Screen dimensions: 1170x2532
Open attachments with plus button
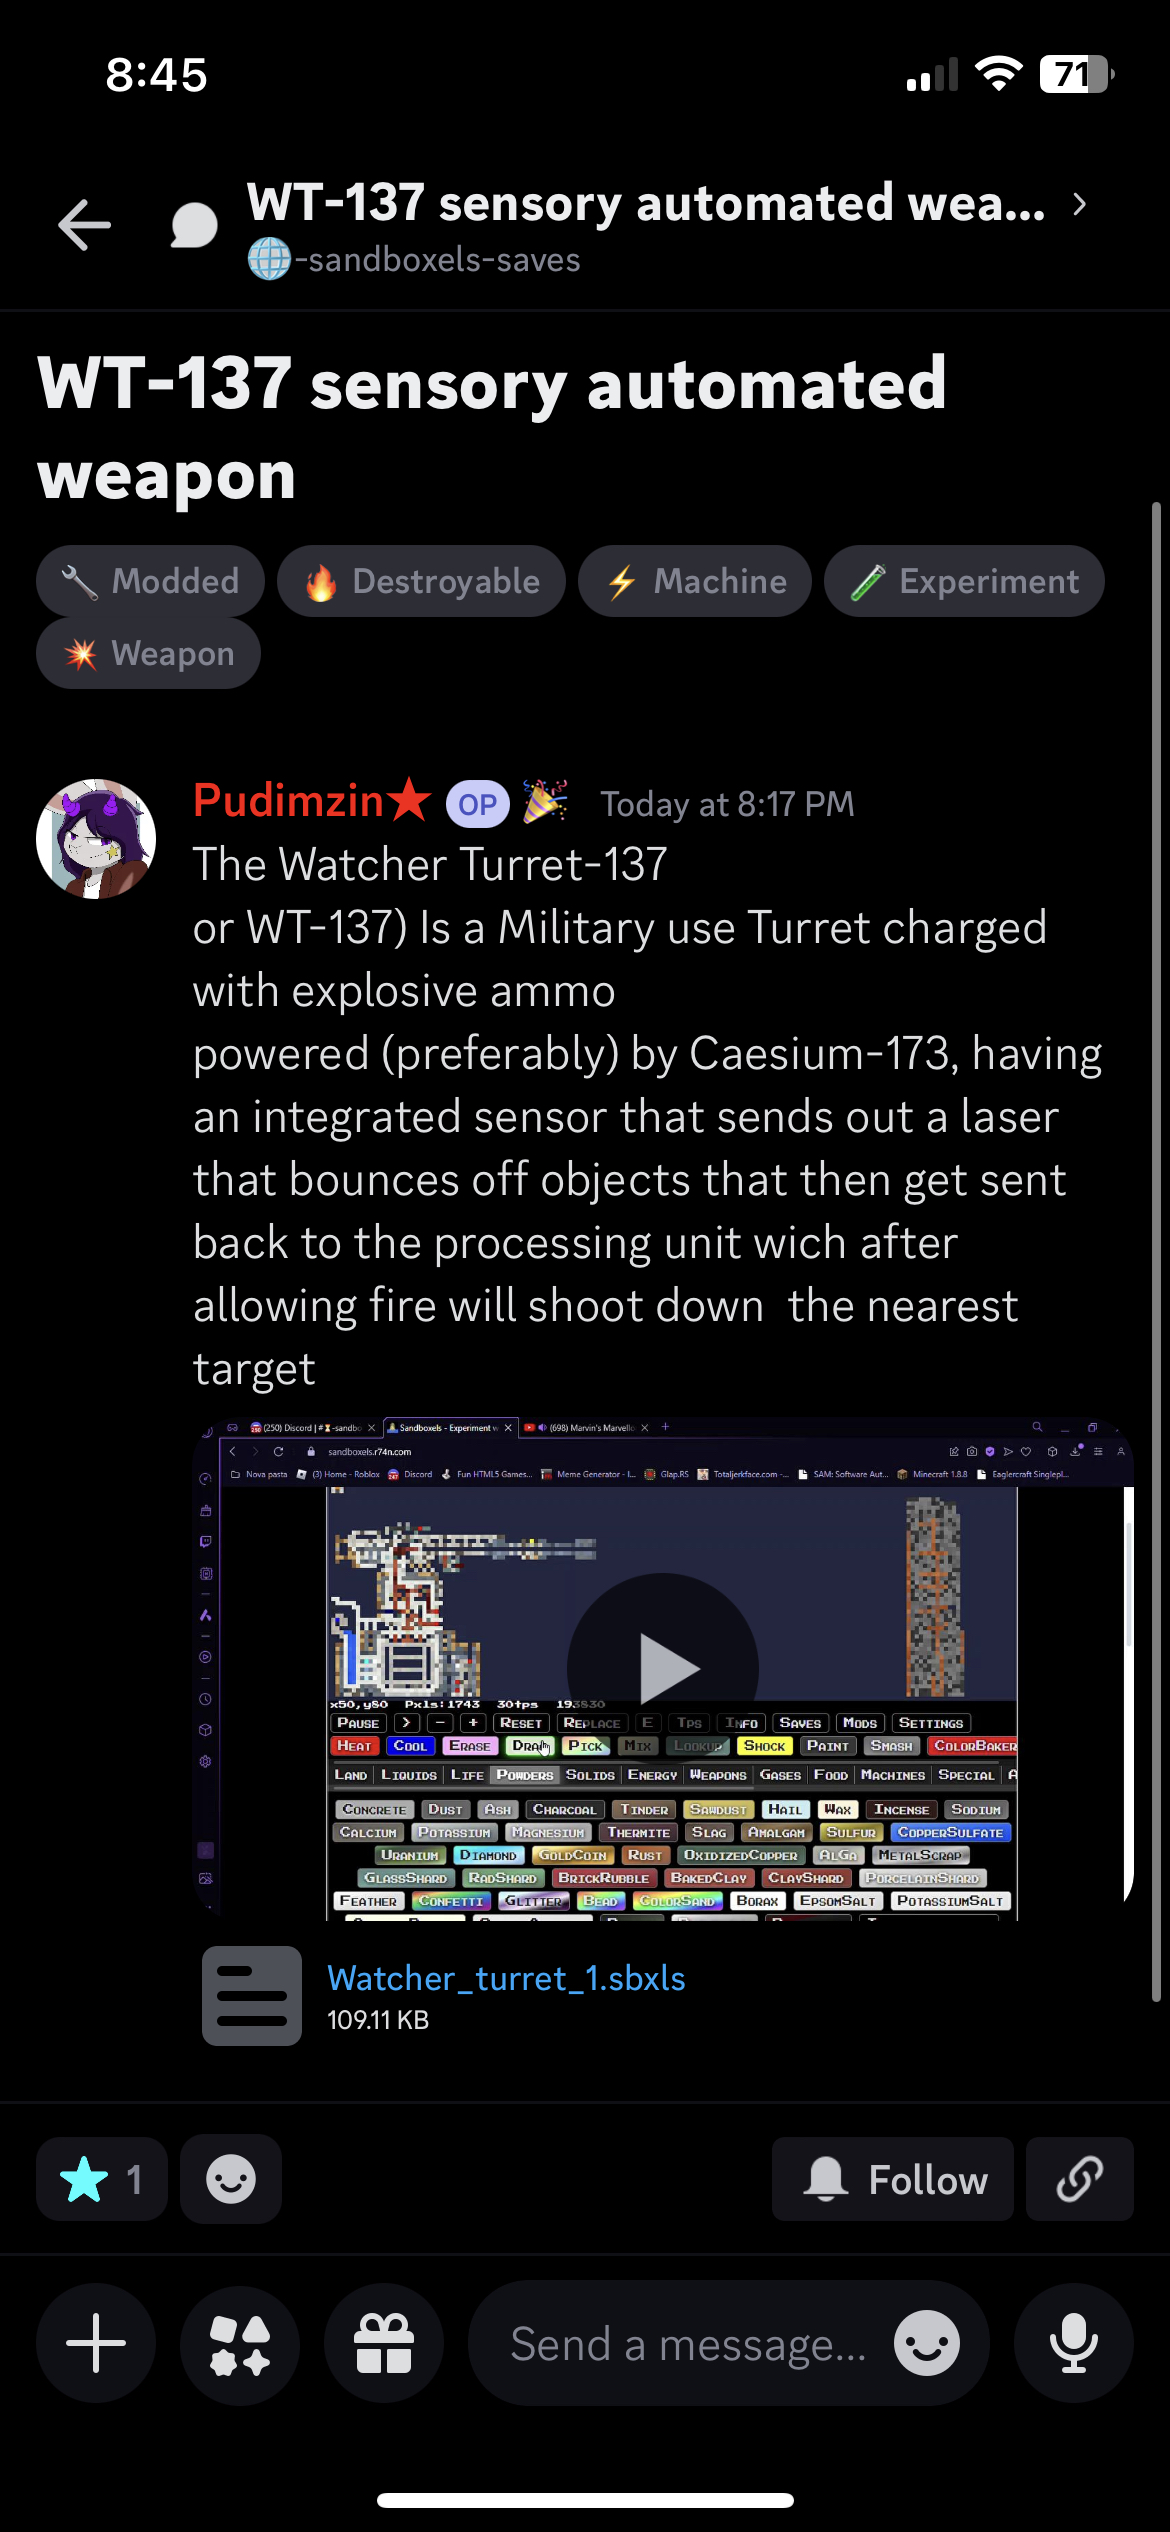coord(96,2343)
